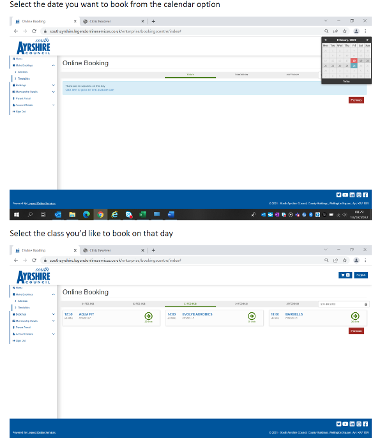Click the Windows Start button
Image resolution: width=380 pixels, height=438 pixels.
(16, 214)
